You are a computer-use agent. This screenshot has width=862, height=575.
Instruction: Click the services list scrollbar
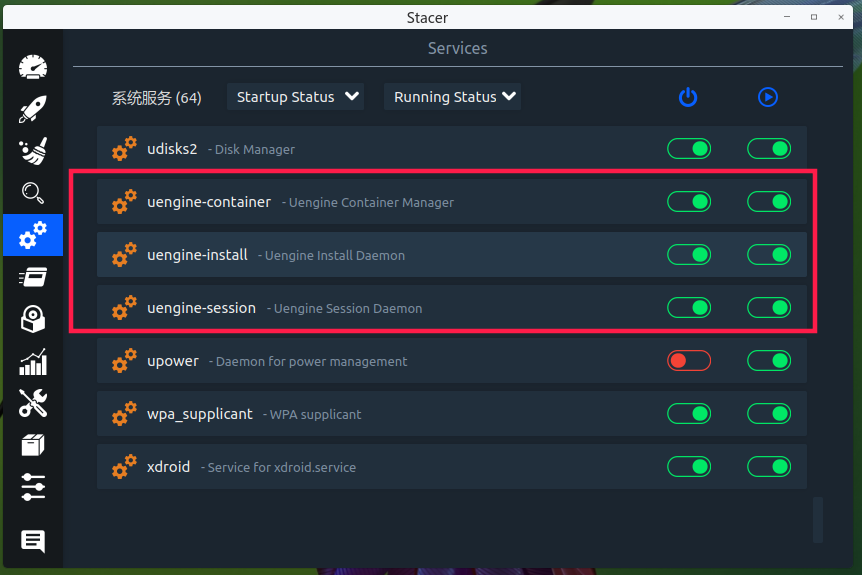coord(818,519)
